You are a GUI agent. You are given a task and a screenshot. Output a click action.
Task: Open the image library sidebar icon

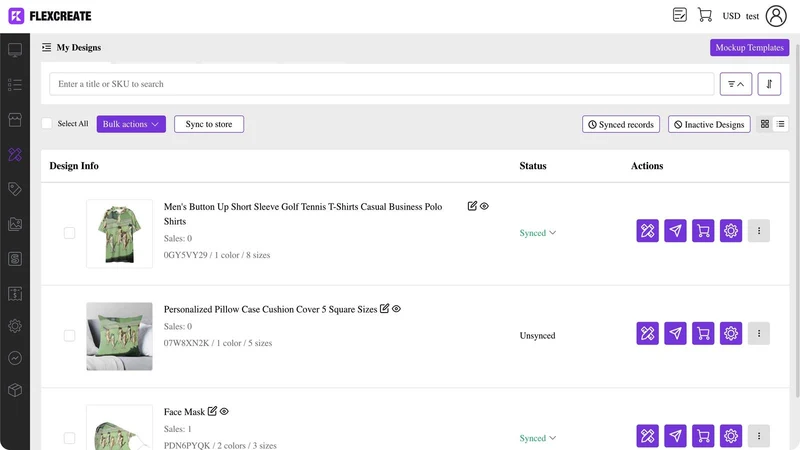(15, 224)
